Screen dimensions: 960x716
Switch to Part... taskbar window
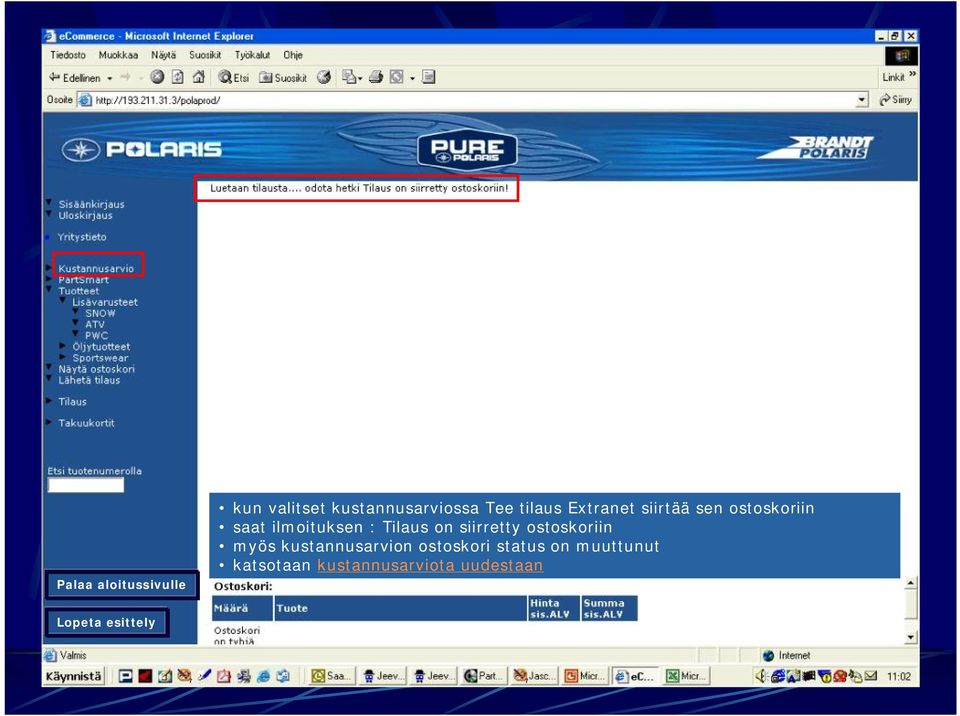pyautogui.click(x=484, y=676)
